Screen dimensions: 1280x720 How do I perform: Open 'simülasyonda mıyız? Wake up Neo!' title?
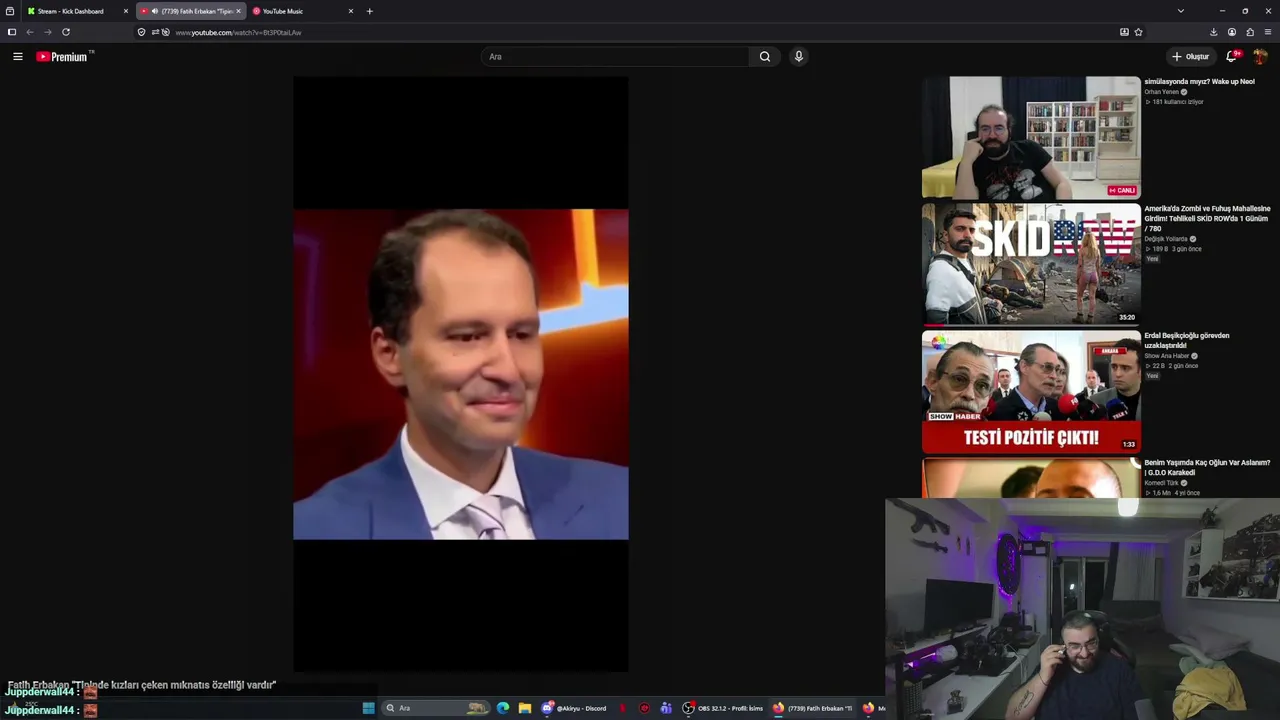(1199, 82)
